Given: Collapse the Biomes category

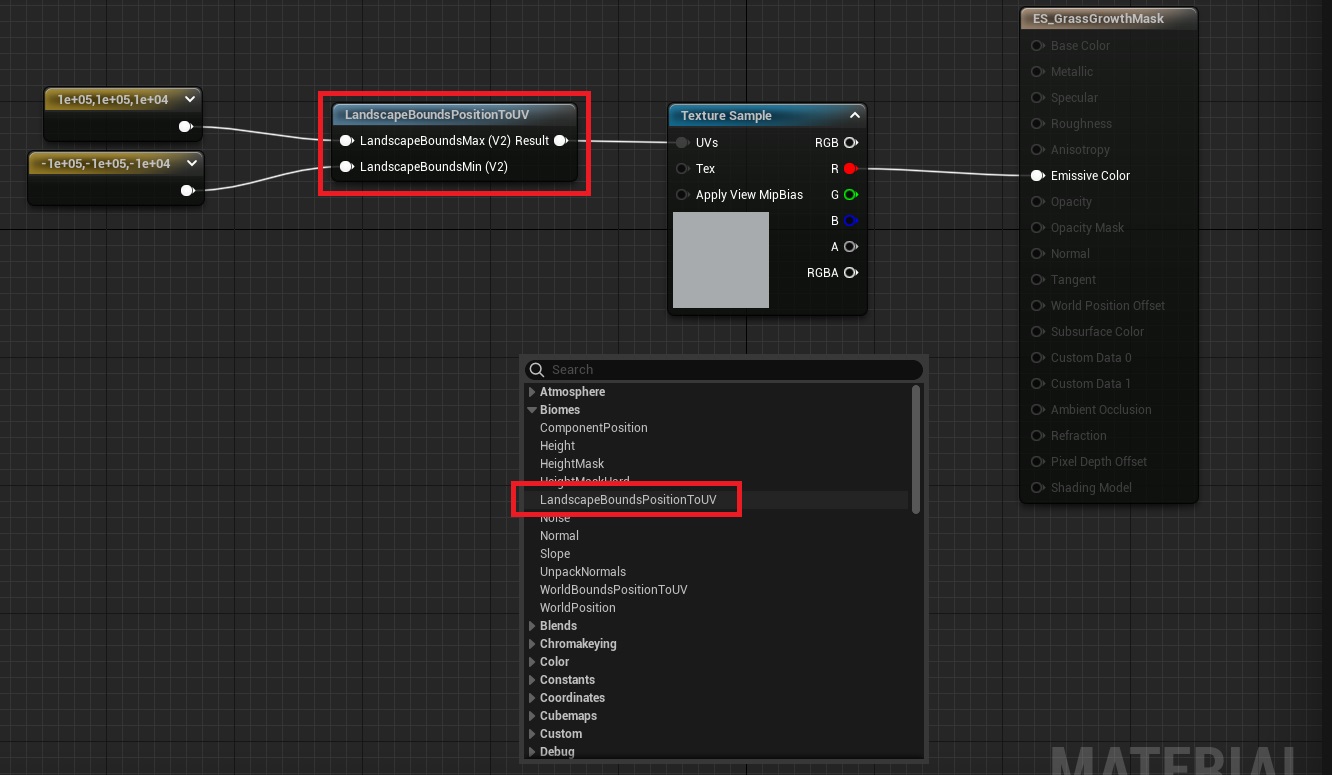Looking at the screenshot, I should (x=532, y=410).
